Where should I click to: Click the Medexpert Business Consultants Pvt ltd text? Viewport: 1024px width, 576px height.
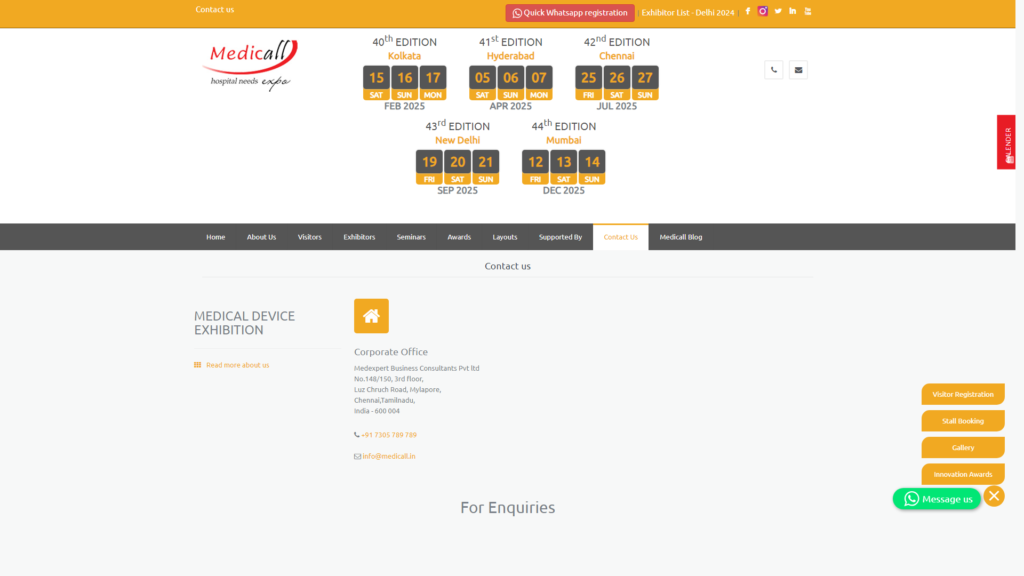pos(417,368)
